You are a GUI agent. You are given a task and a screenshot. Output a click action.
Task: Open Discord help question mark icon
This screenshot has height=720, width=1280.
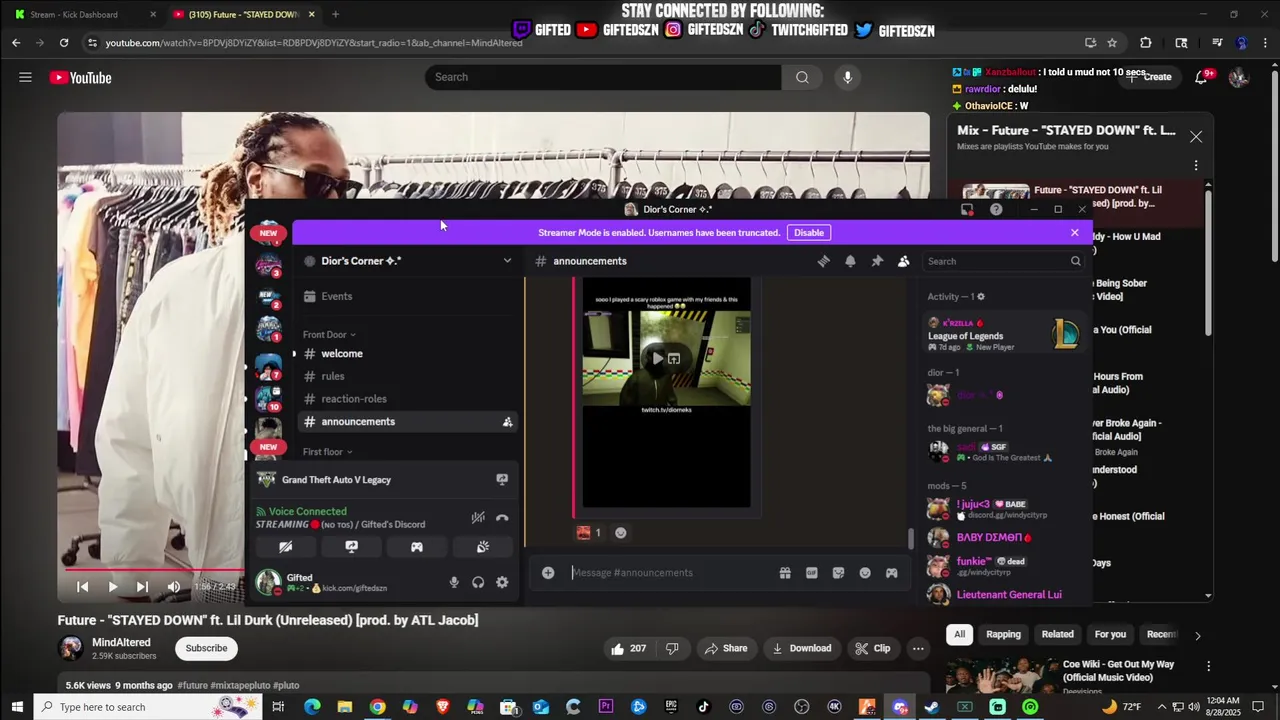tap(996, 209)
